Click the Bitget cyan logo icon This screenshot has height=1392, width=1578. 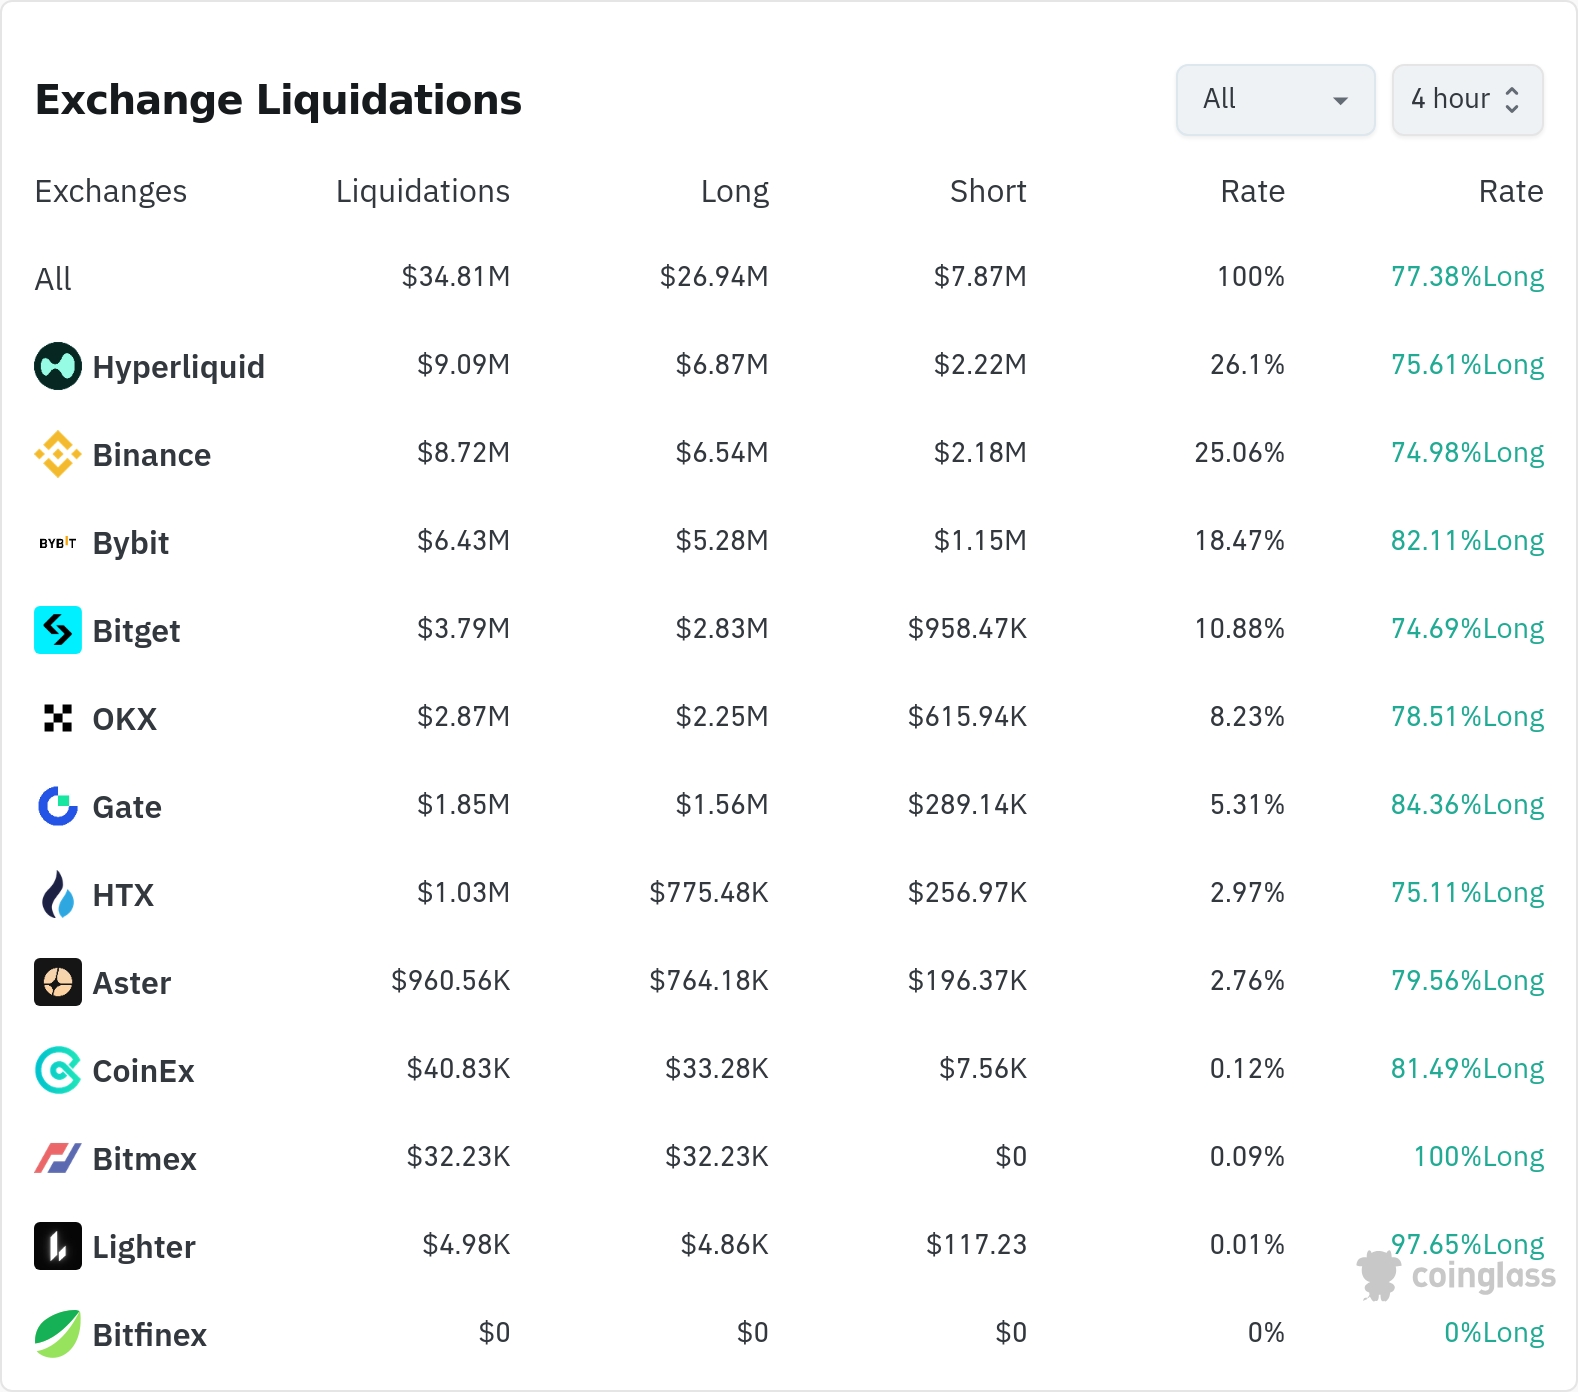click(x=58, y=630)
